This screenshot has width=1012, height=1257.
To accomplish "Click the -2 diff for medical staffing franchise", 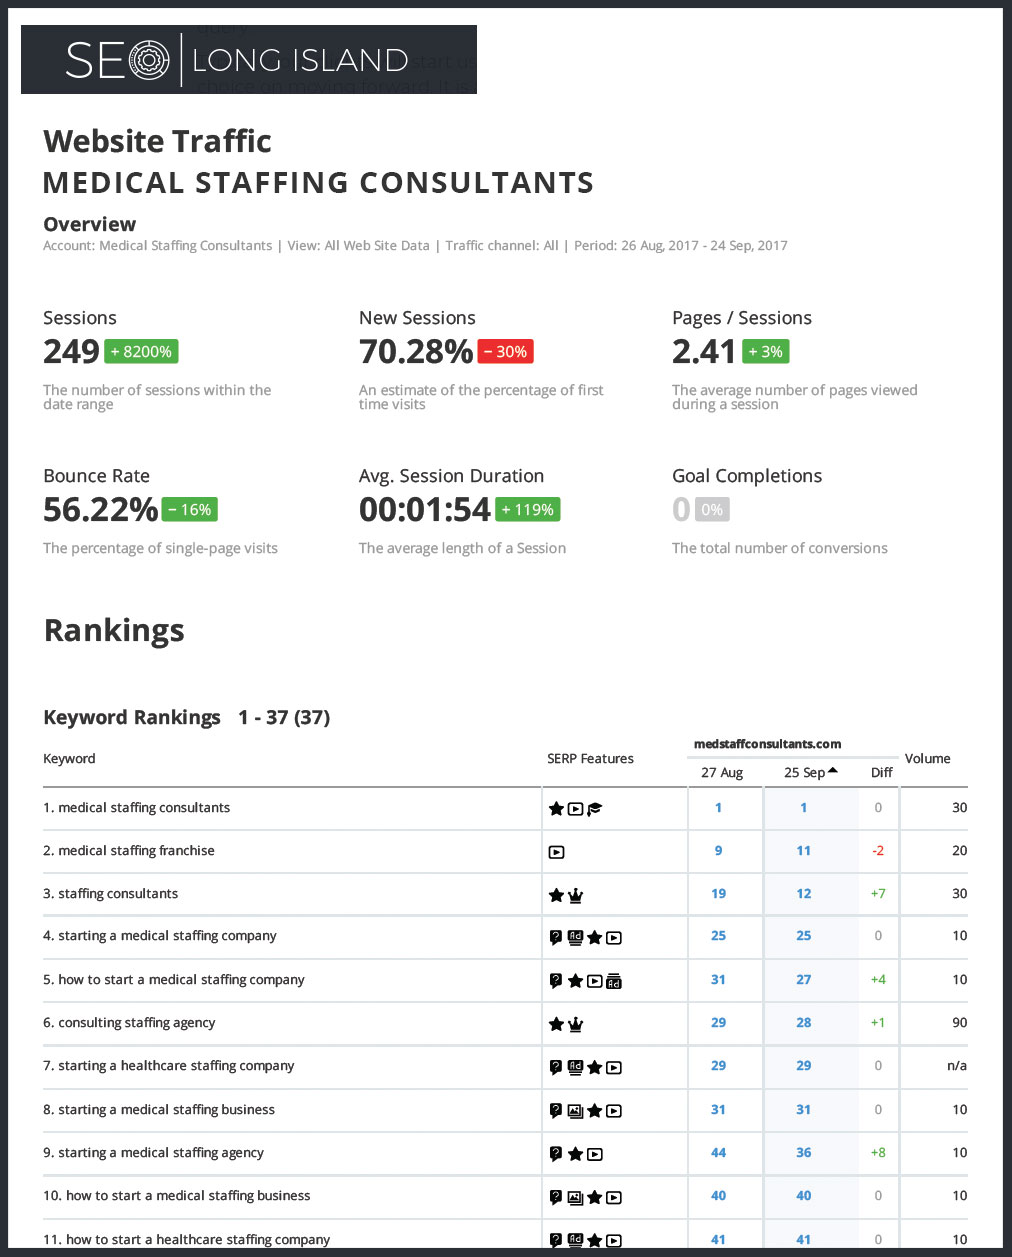I will point(878,851).
